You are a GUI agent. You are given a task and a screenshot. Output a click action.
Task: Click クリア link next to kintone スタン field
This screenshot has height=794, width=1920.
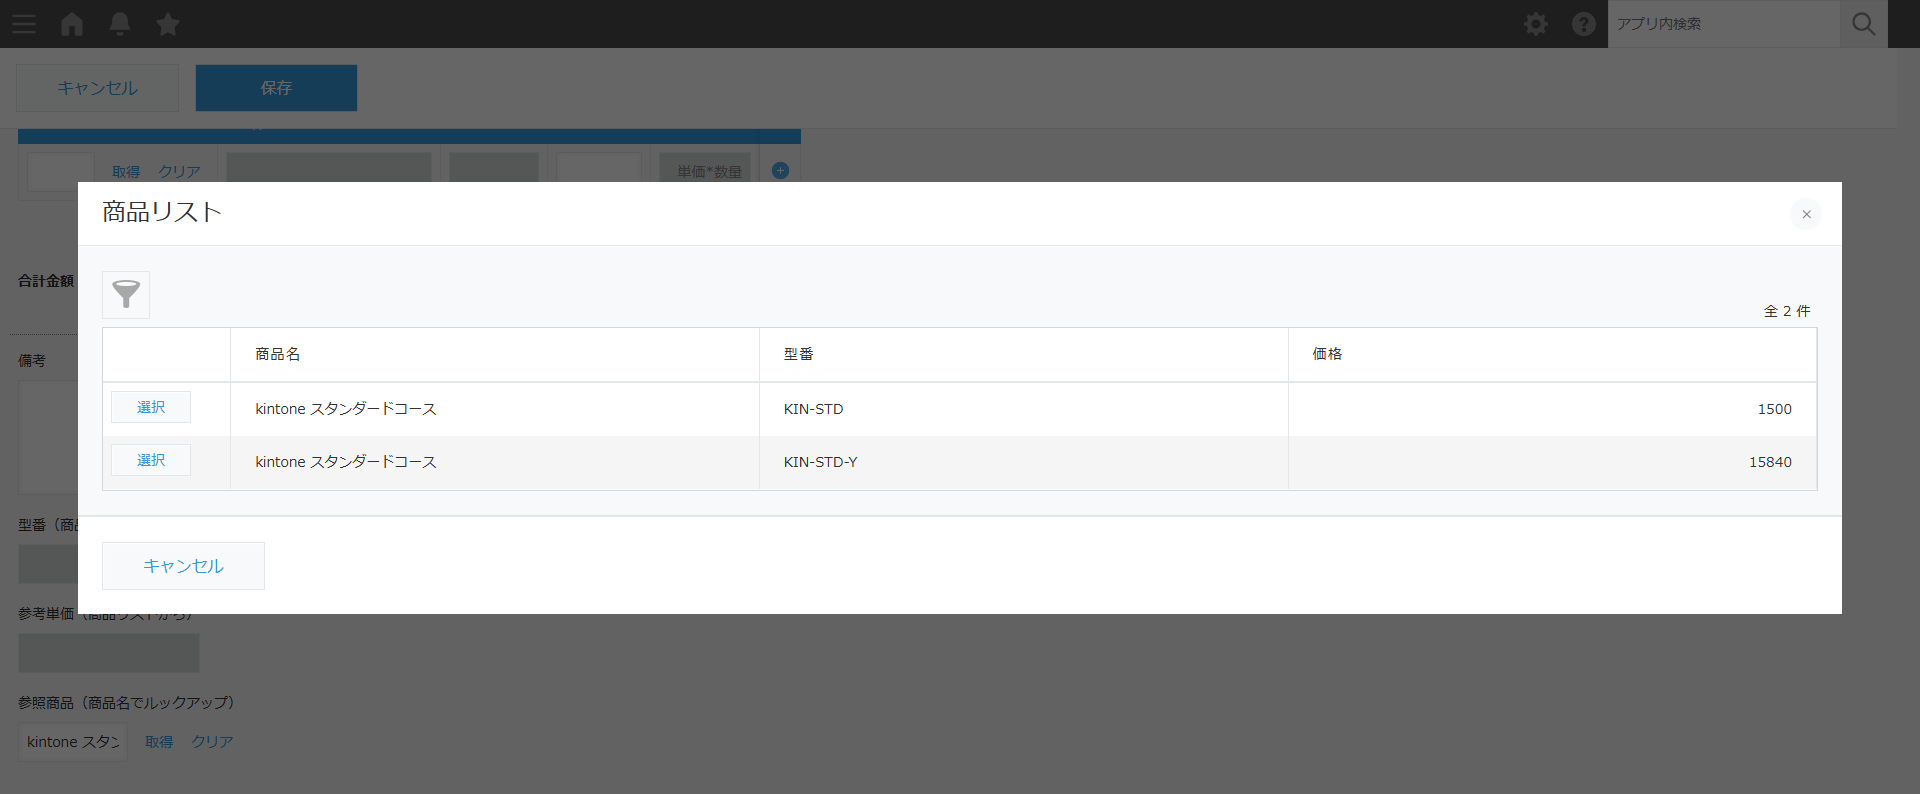point(212,742)
